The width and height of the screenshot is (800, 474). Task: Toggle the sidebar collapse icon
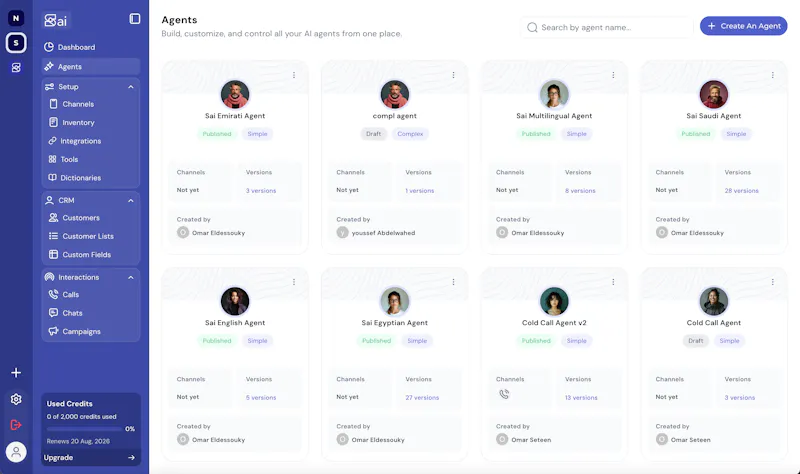(135, 19)
